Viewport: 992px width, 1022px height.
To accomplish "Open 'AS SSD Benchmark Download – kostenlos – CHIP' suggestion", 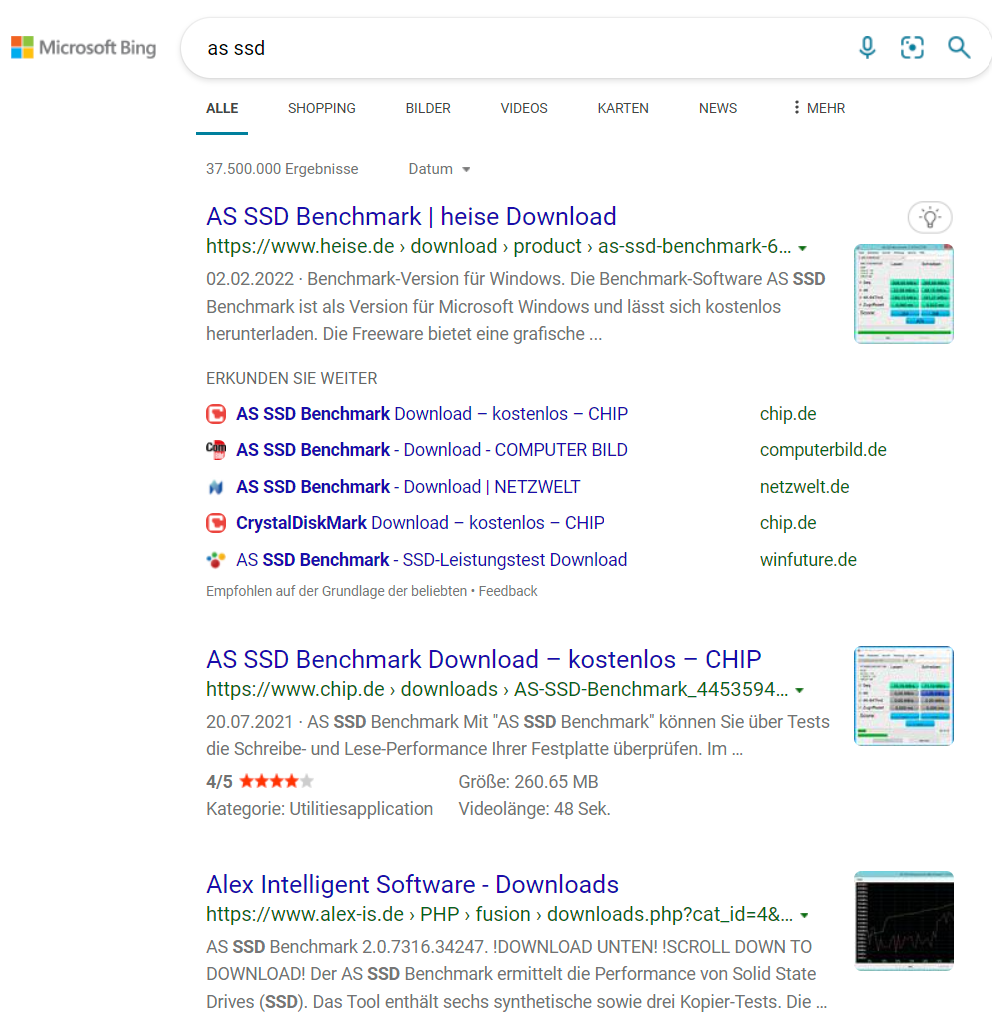I will 432,414.
